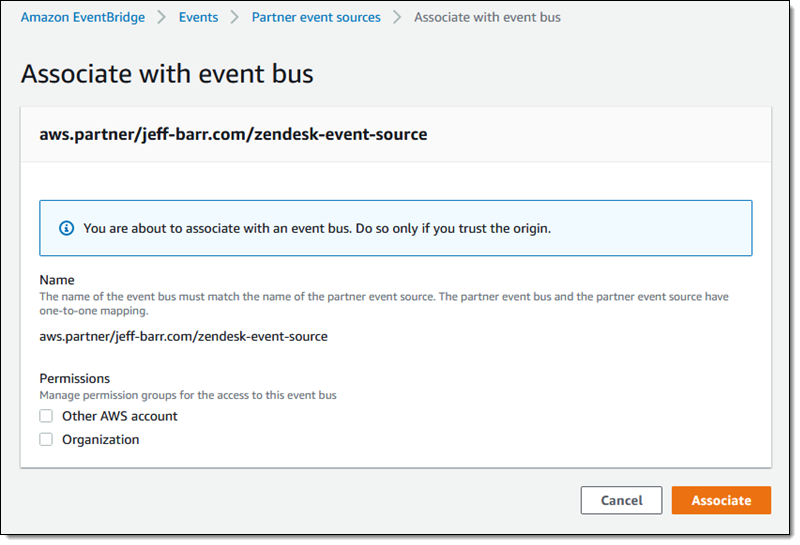
Task: Click the chevron after Events breadcrumb
Action: pos(234,17)
